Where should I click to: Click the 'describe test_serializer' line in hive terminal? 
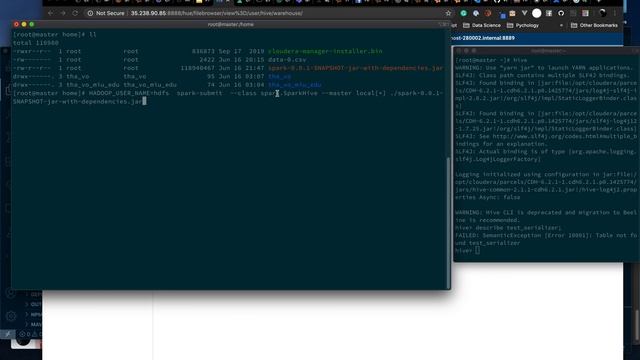point(508,228)
